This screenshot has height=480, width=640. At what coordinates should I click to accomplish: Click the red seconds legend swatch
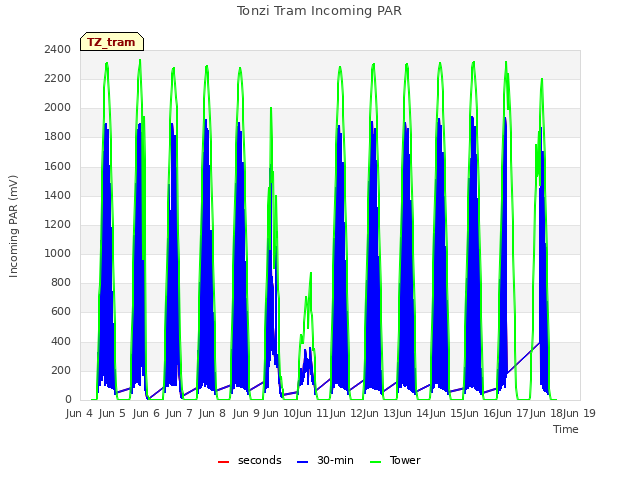(x=223, y=462)
